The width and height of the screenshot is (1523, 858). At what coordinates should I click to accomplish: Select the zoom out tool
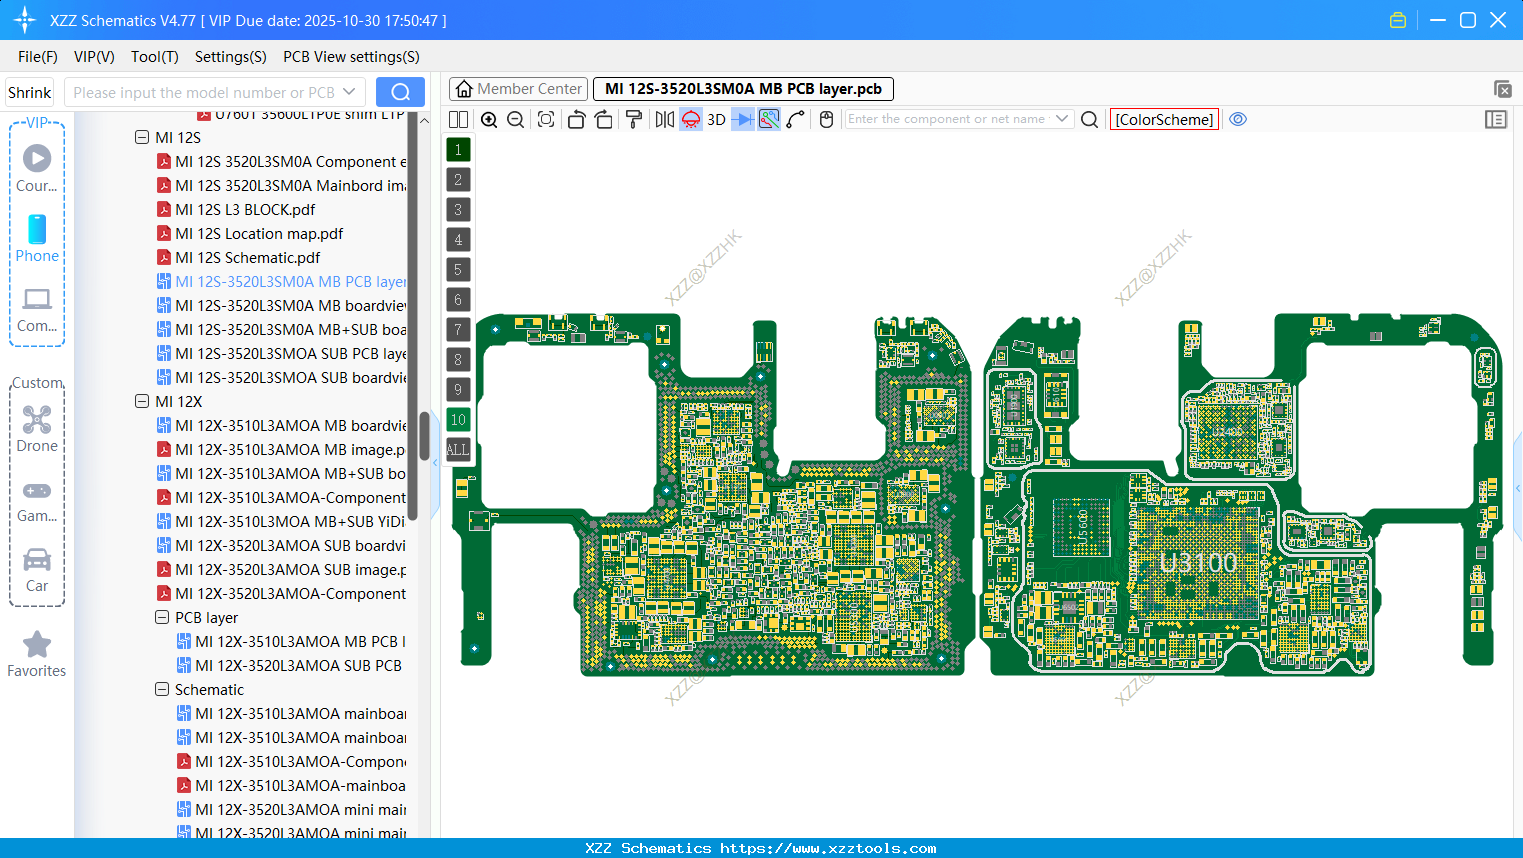(515, 119)
